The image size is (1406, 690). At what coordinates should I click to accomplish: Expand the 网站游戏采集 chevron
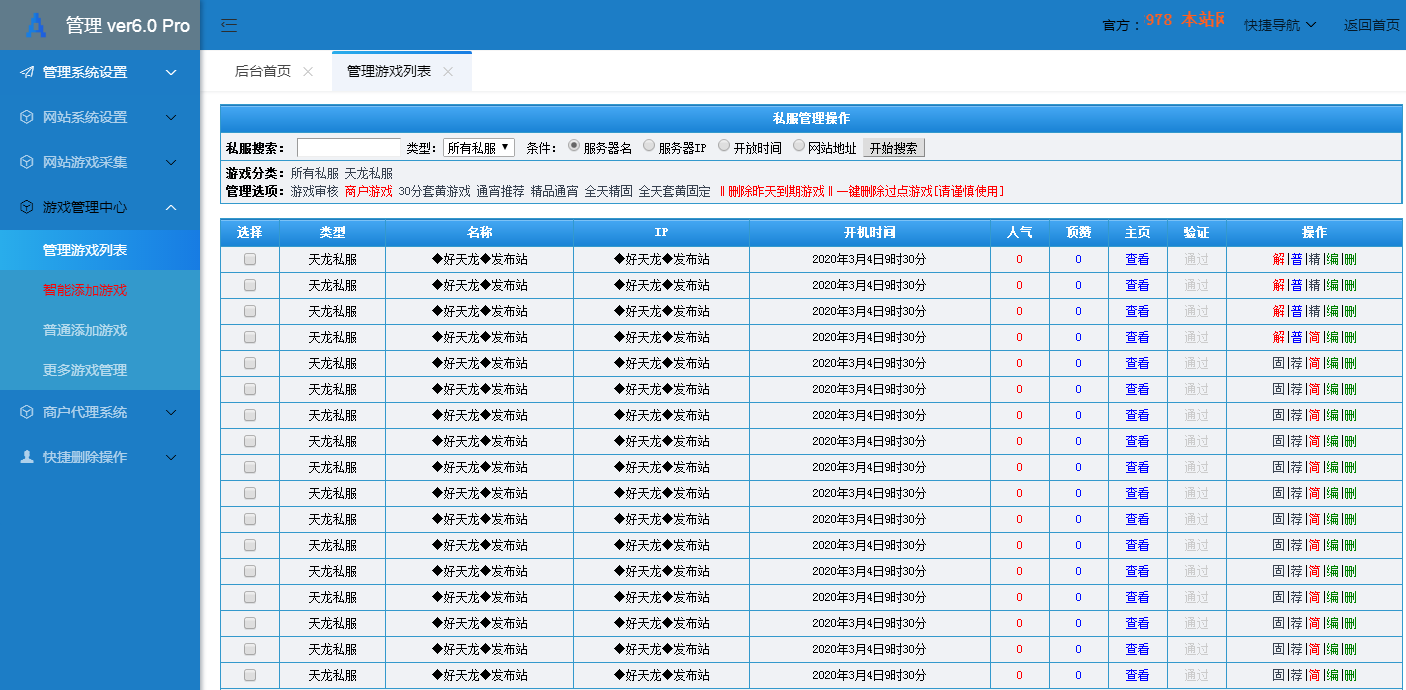click(x=171, y=162)
